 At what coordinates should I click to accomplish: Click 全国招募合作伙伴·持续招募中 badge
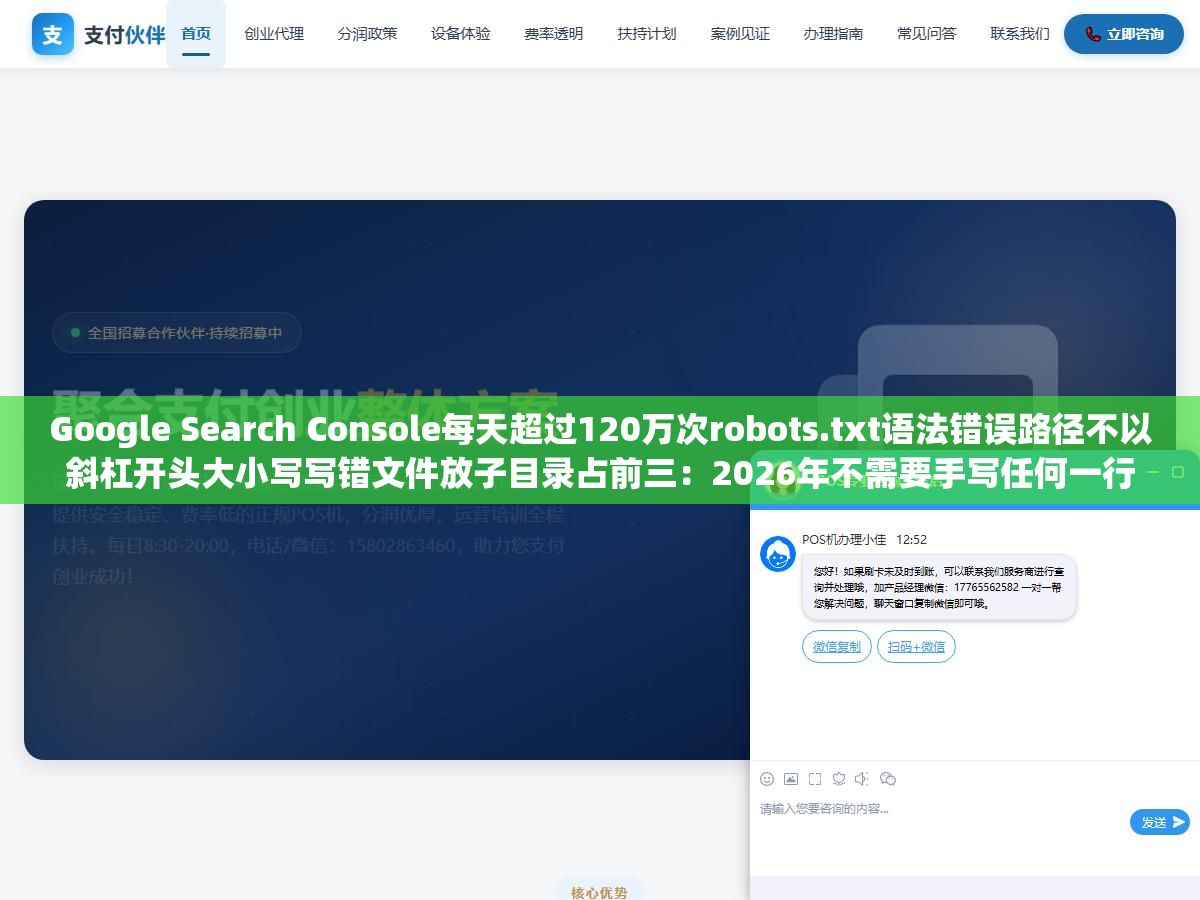tap(177, 333)
